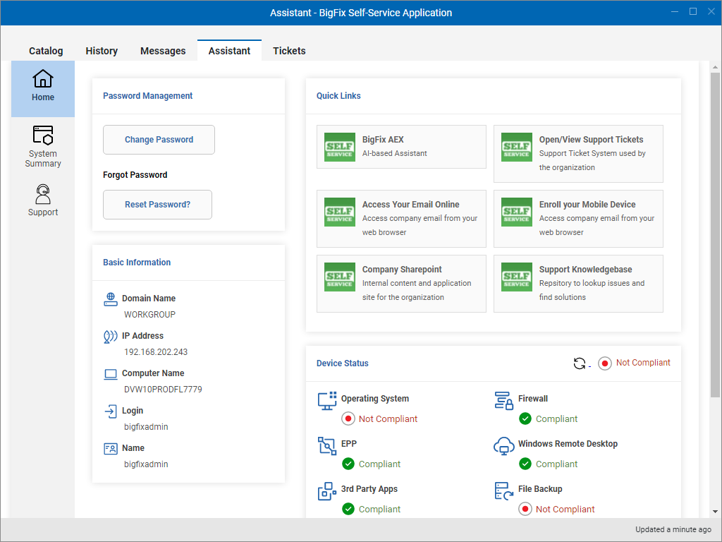
Task: Click the scrollbar down arrow
Action: tap(715, 511)
